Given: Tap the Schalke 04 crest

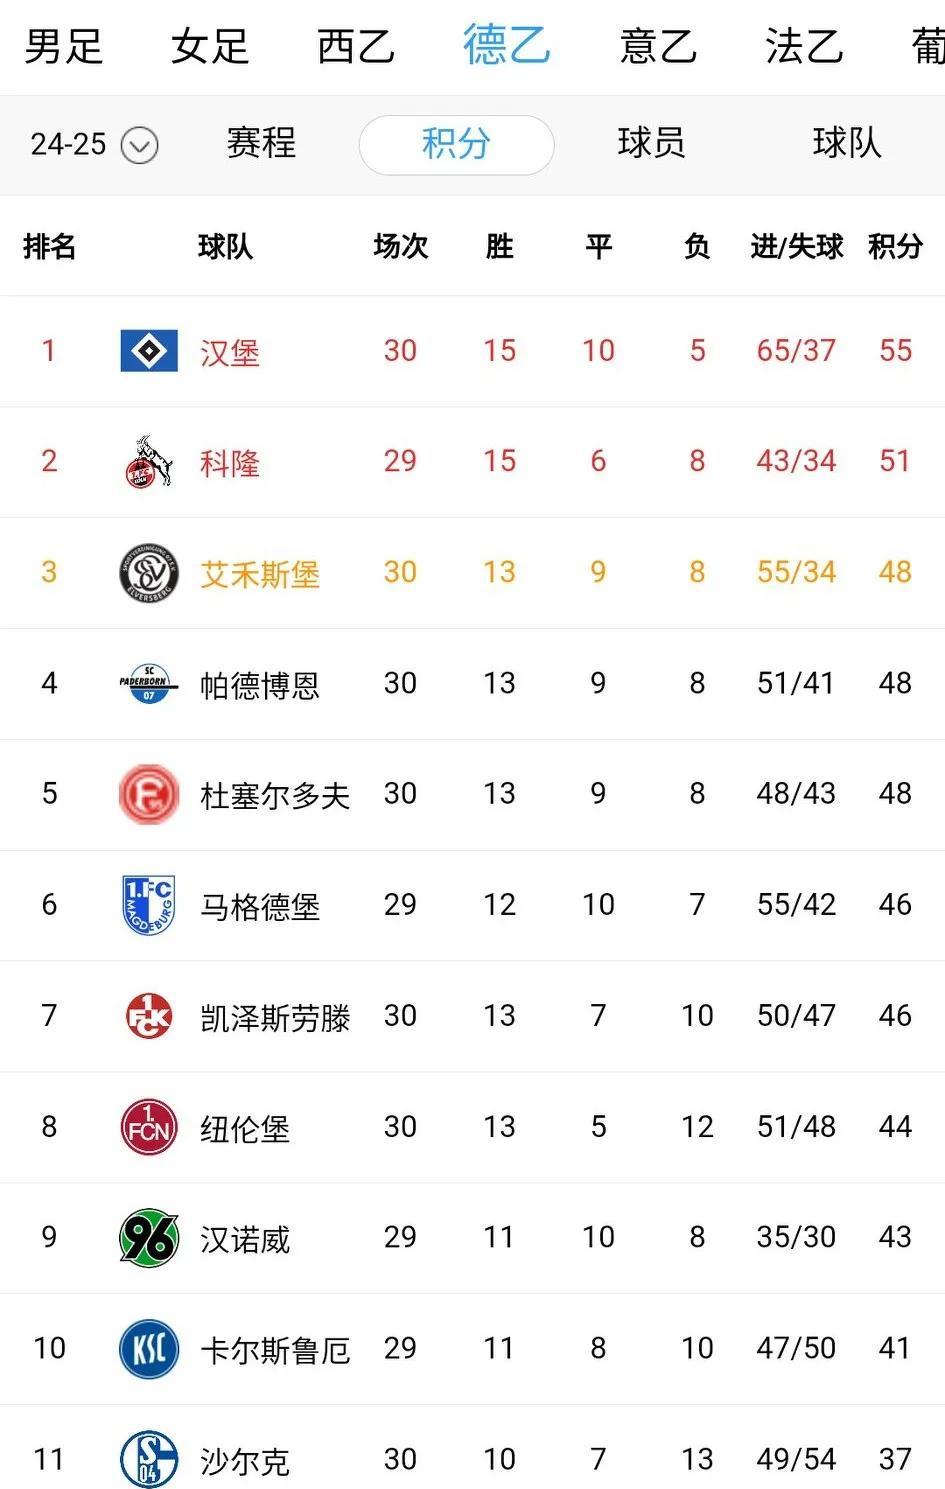Looking at the screenshot, I should tap(149, 1459).
